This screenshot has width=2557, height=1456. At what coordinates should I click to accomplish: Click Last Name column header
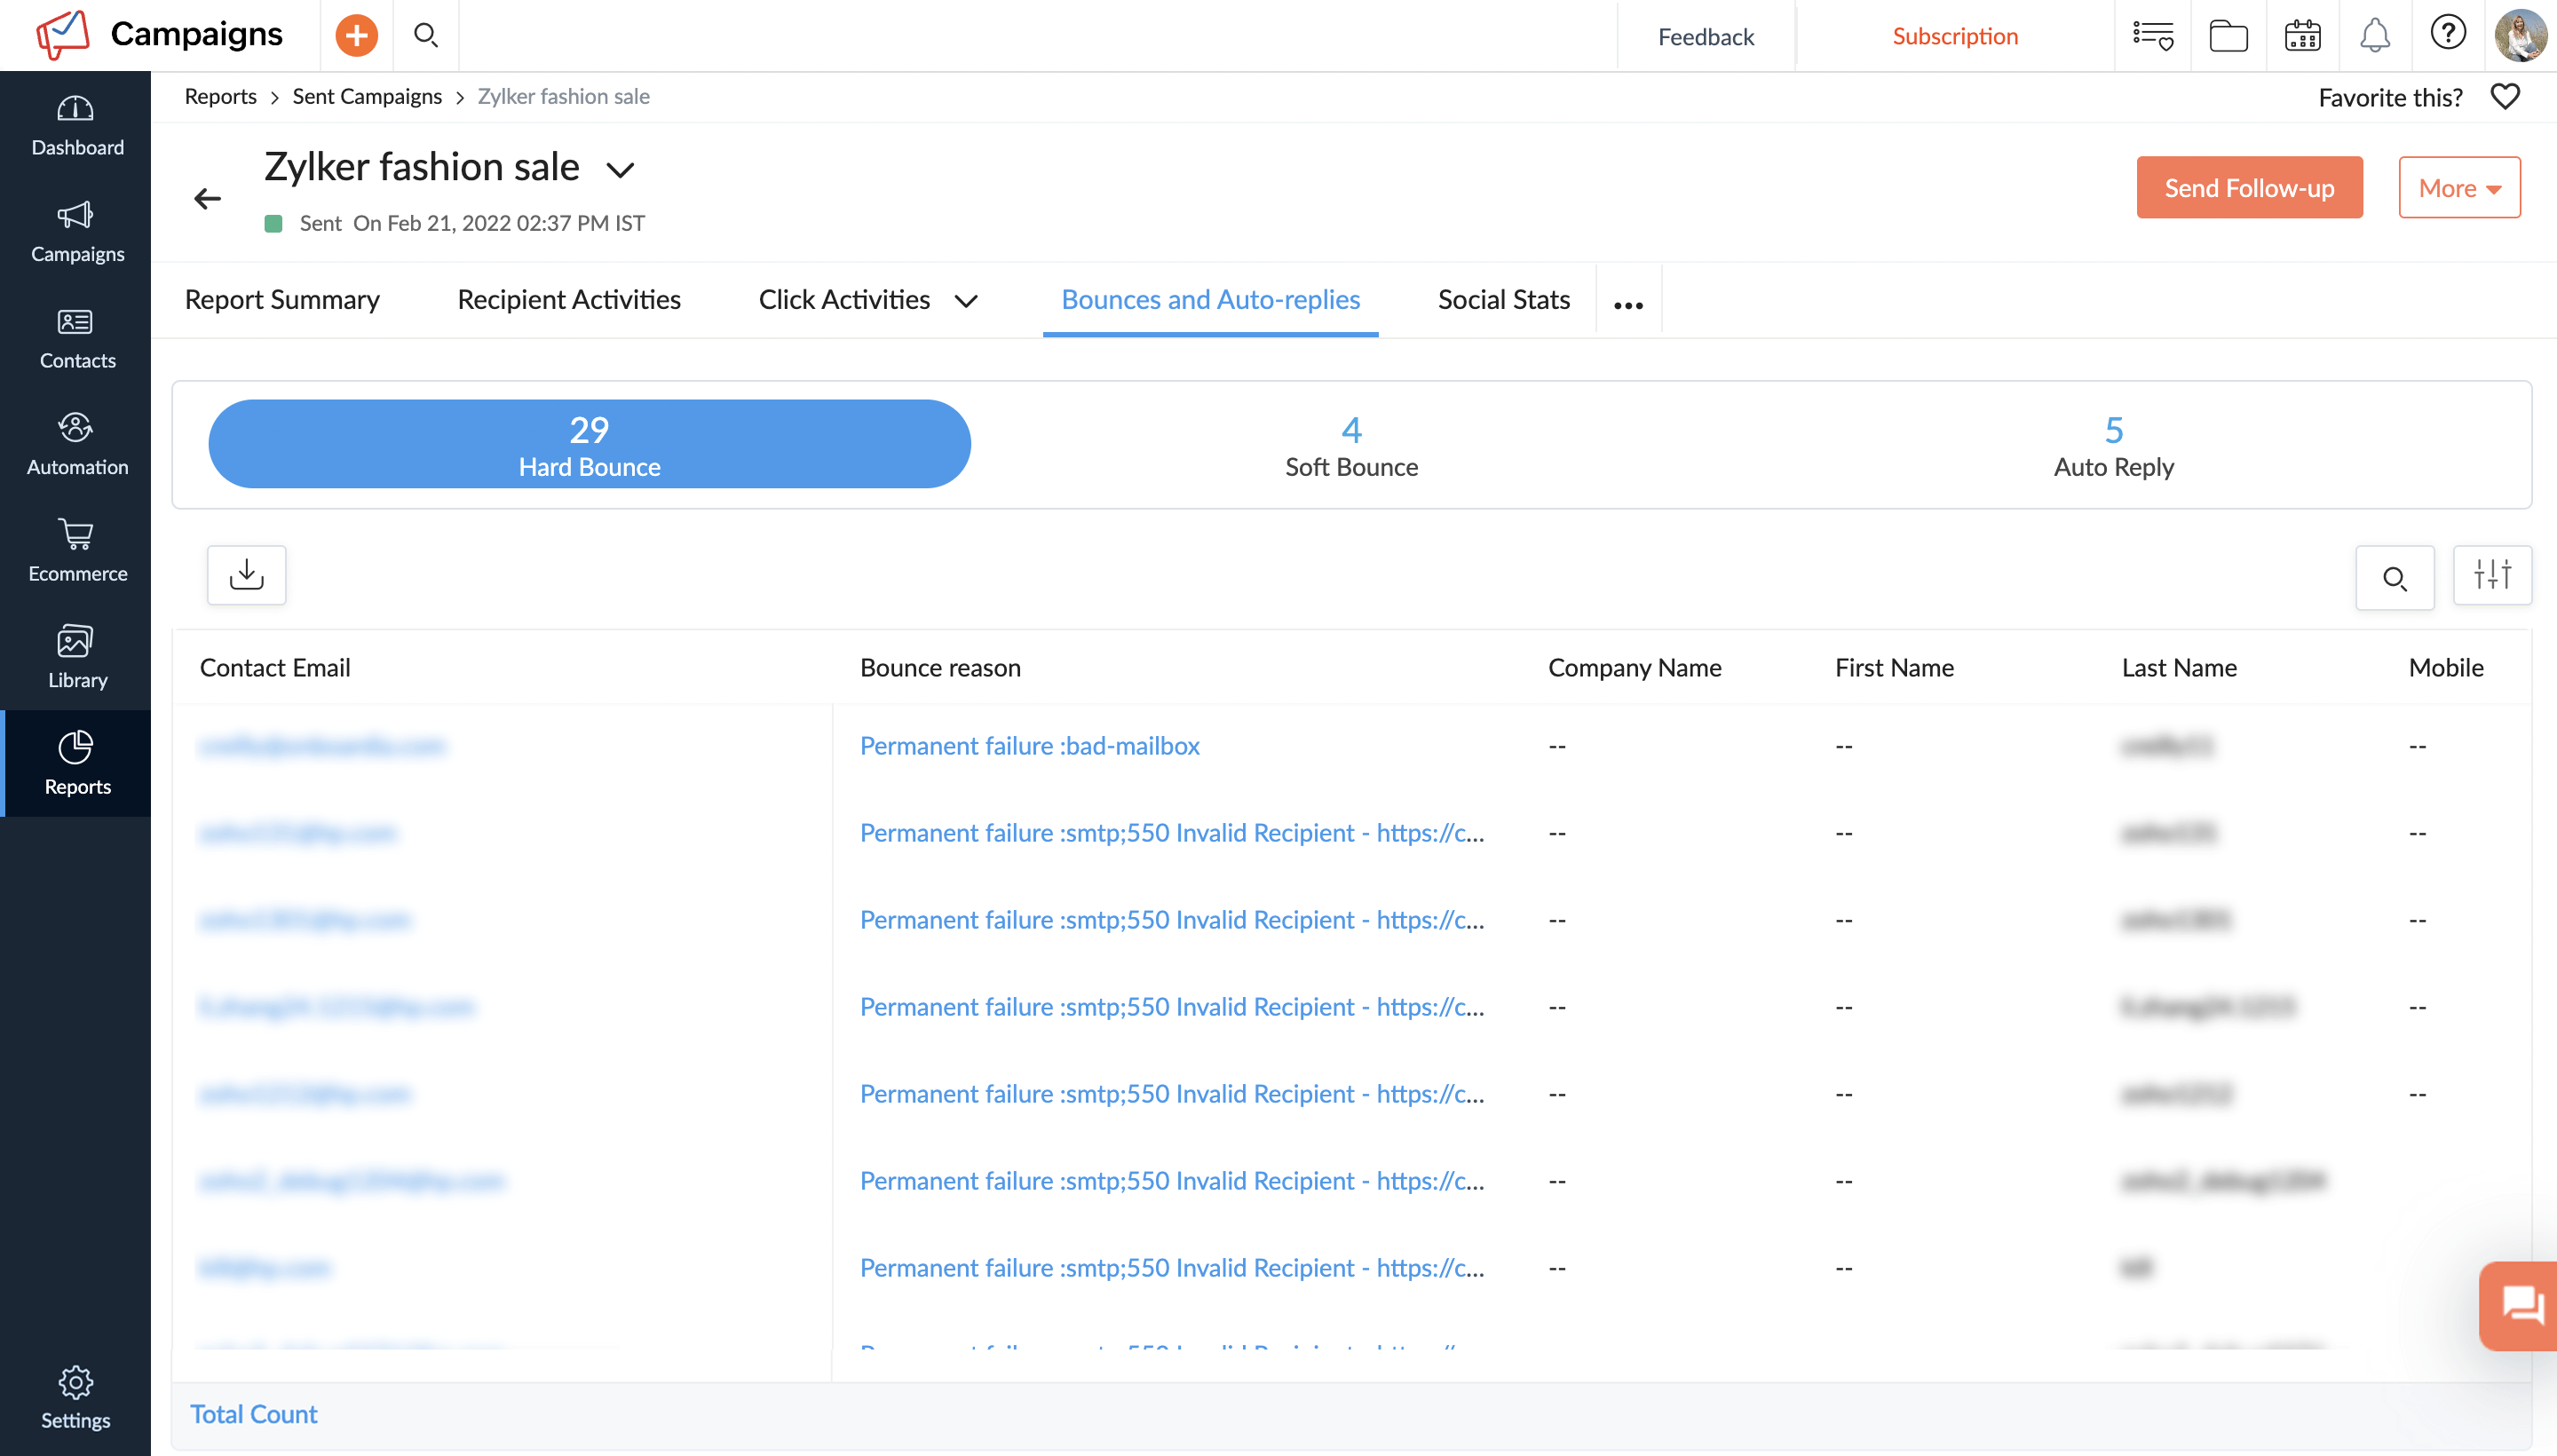pyautogui.click(x=2179, y=668)
